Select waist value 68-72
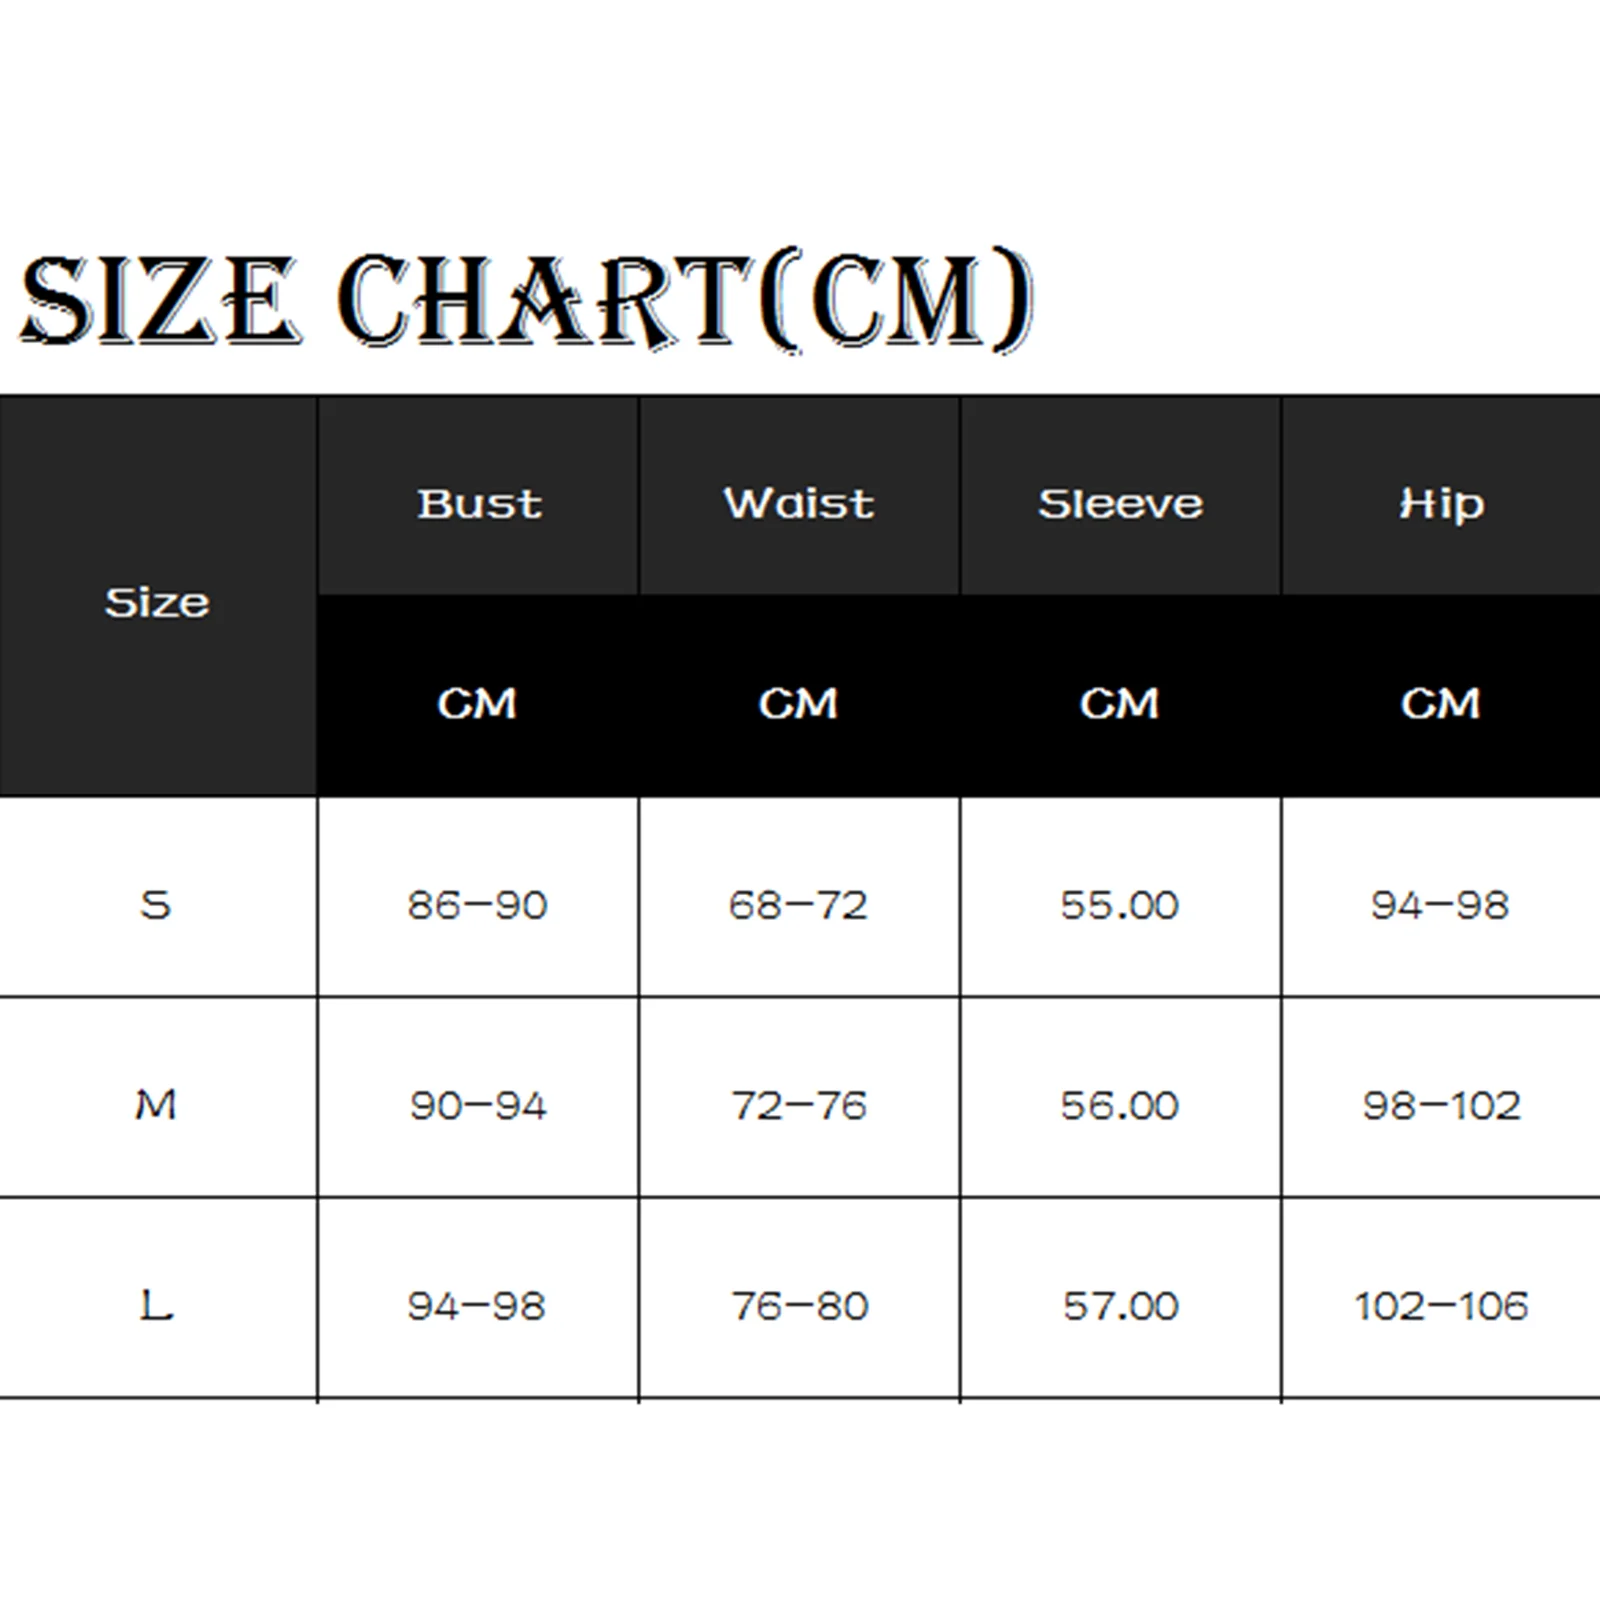 click(x=798, y=905)
